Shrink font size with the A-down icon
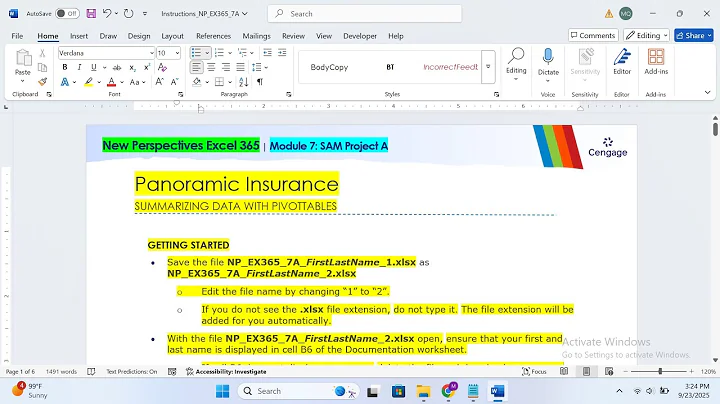The height and width of the screenshot is (404, 720). click(x=174, y=82)
